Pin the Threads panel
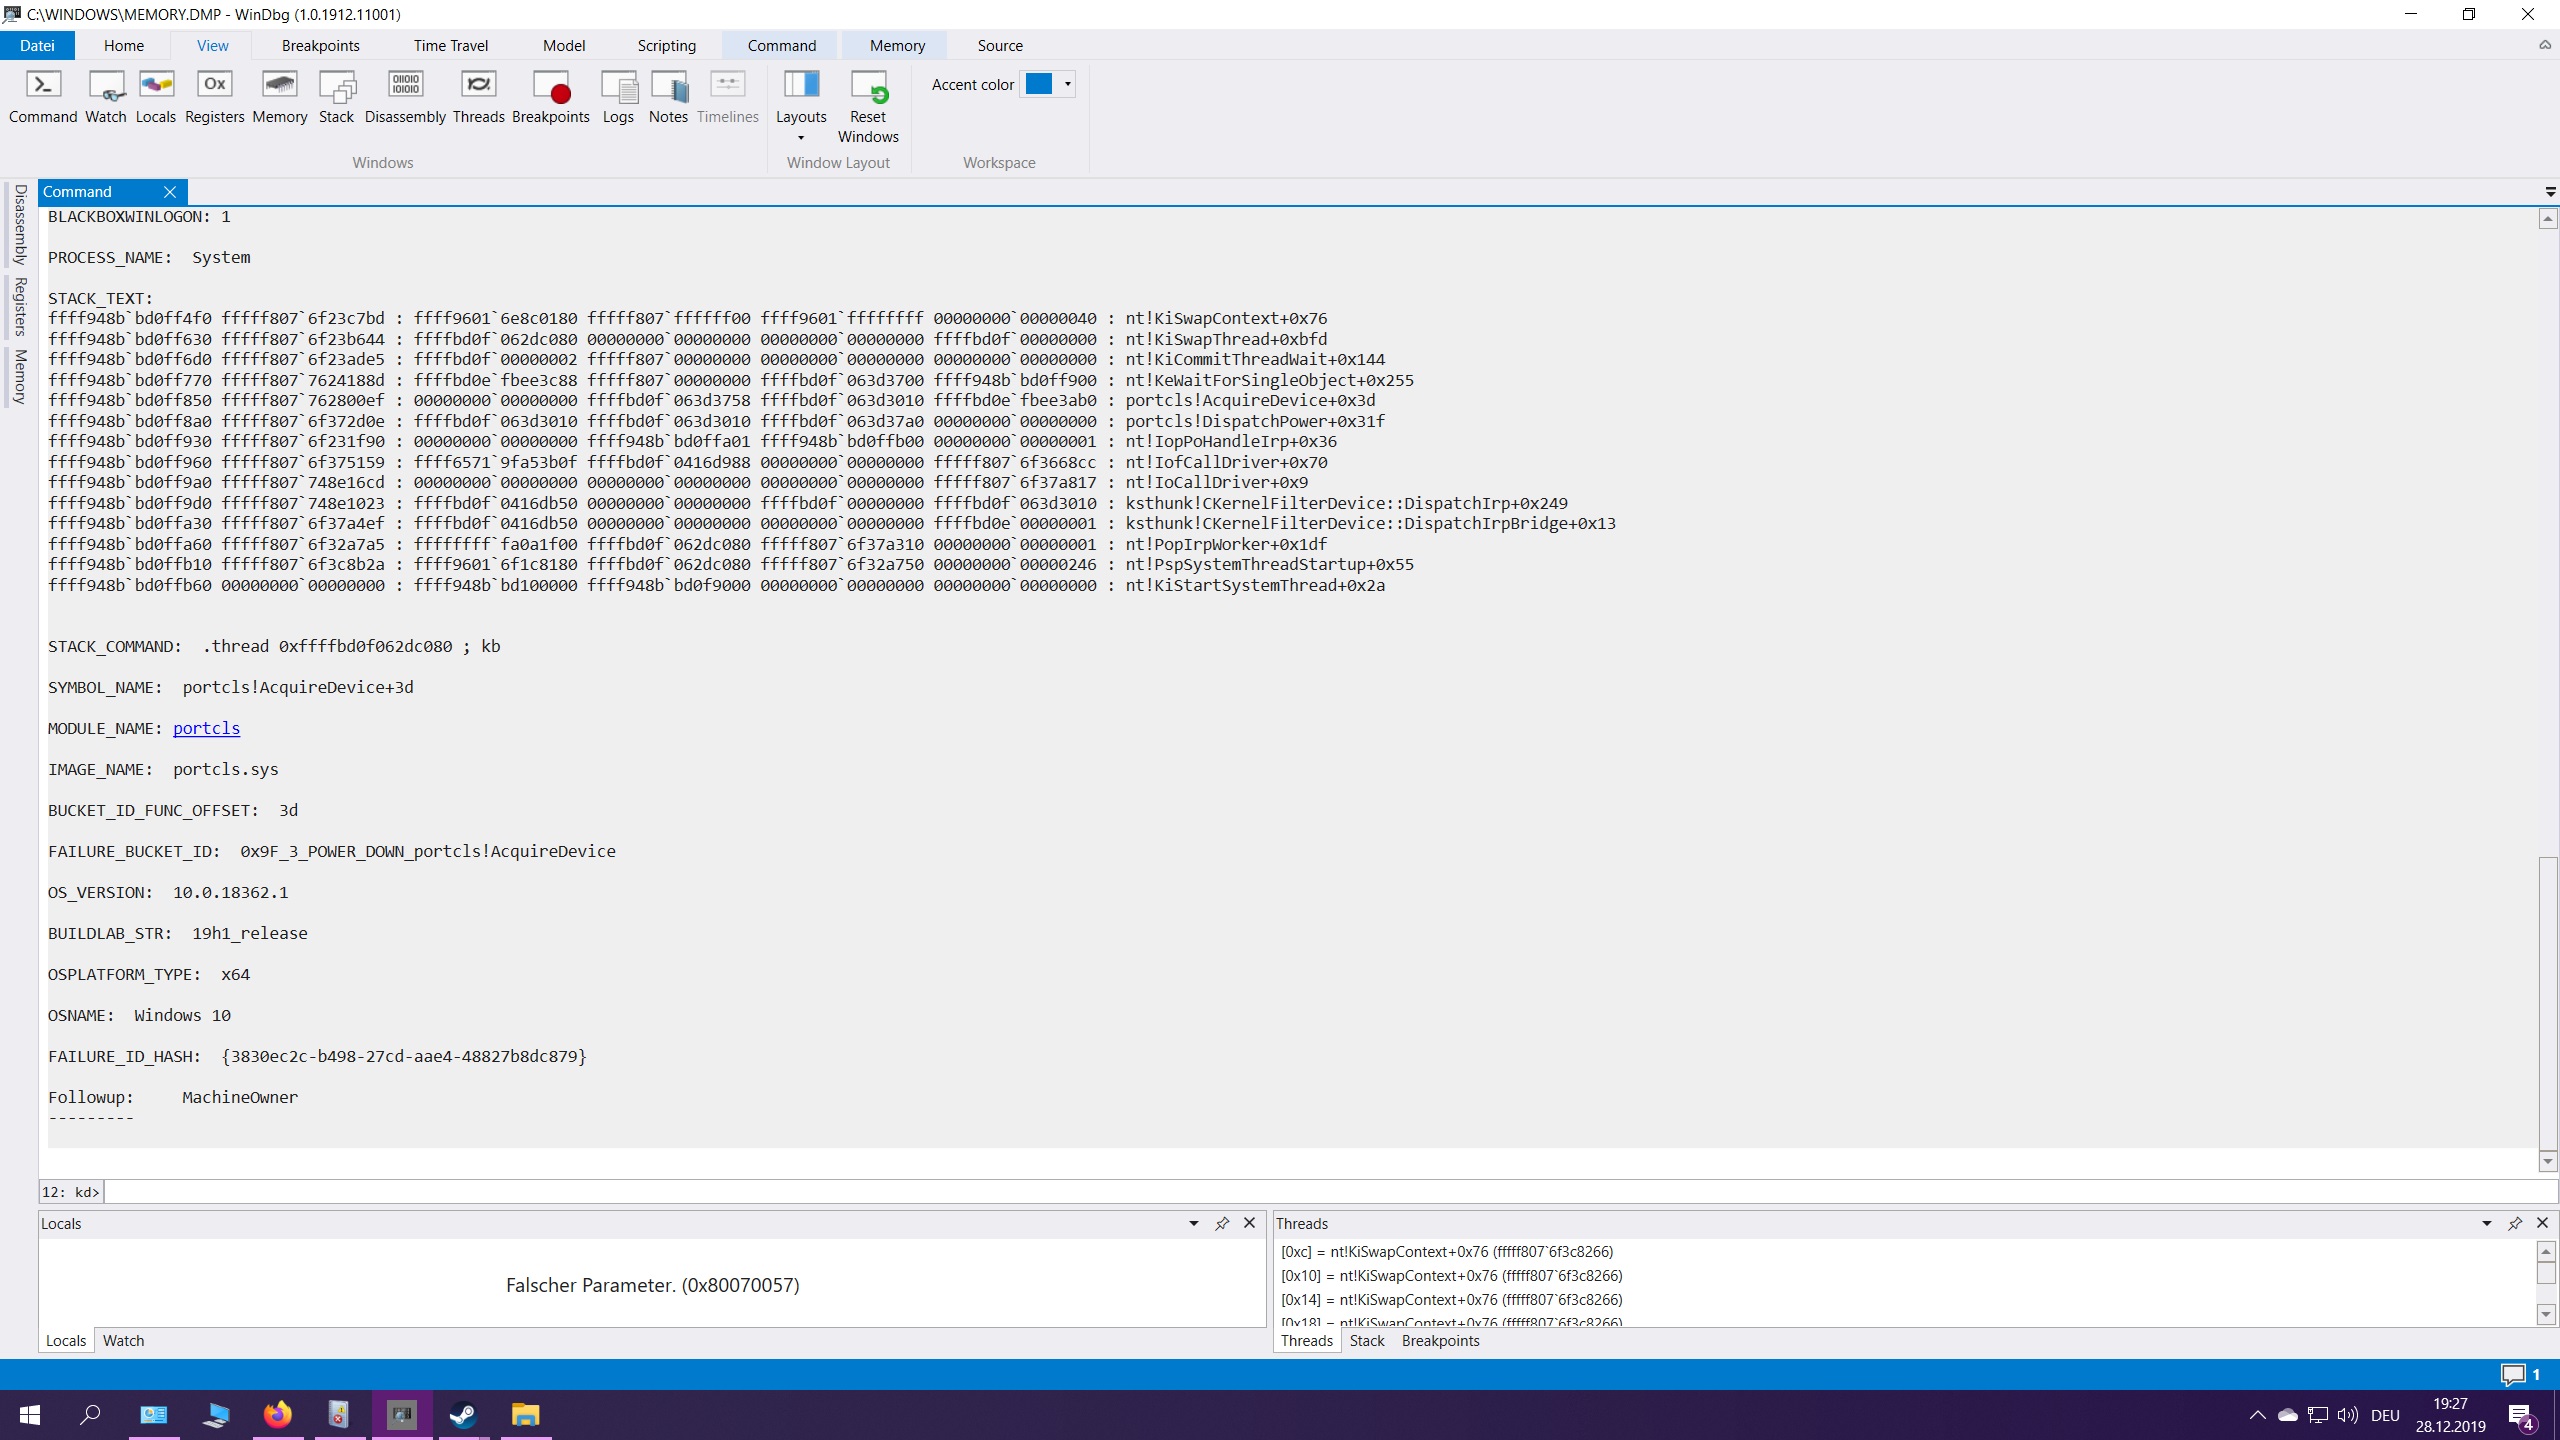Image resolution: width=2560 pixels, height=1440 pixels. coord(2514,1223)
